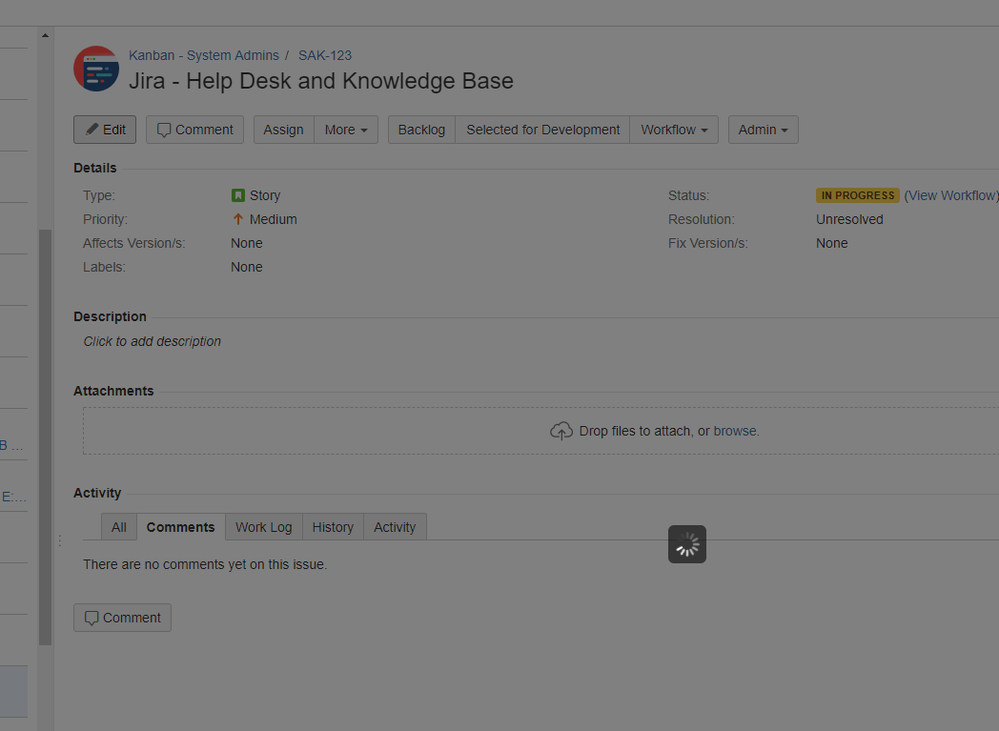Click the scroll up arrow in sidebar
The width and height of the screenshot is (999, 731).
click(x=45, y=35)
